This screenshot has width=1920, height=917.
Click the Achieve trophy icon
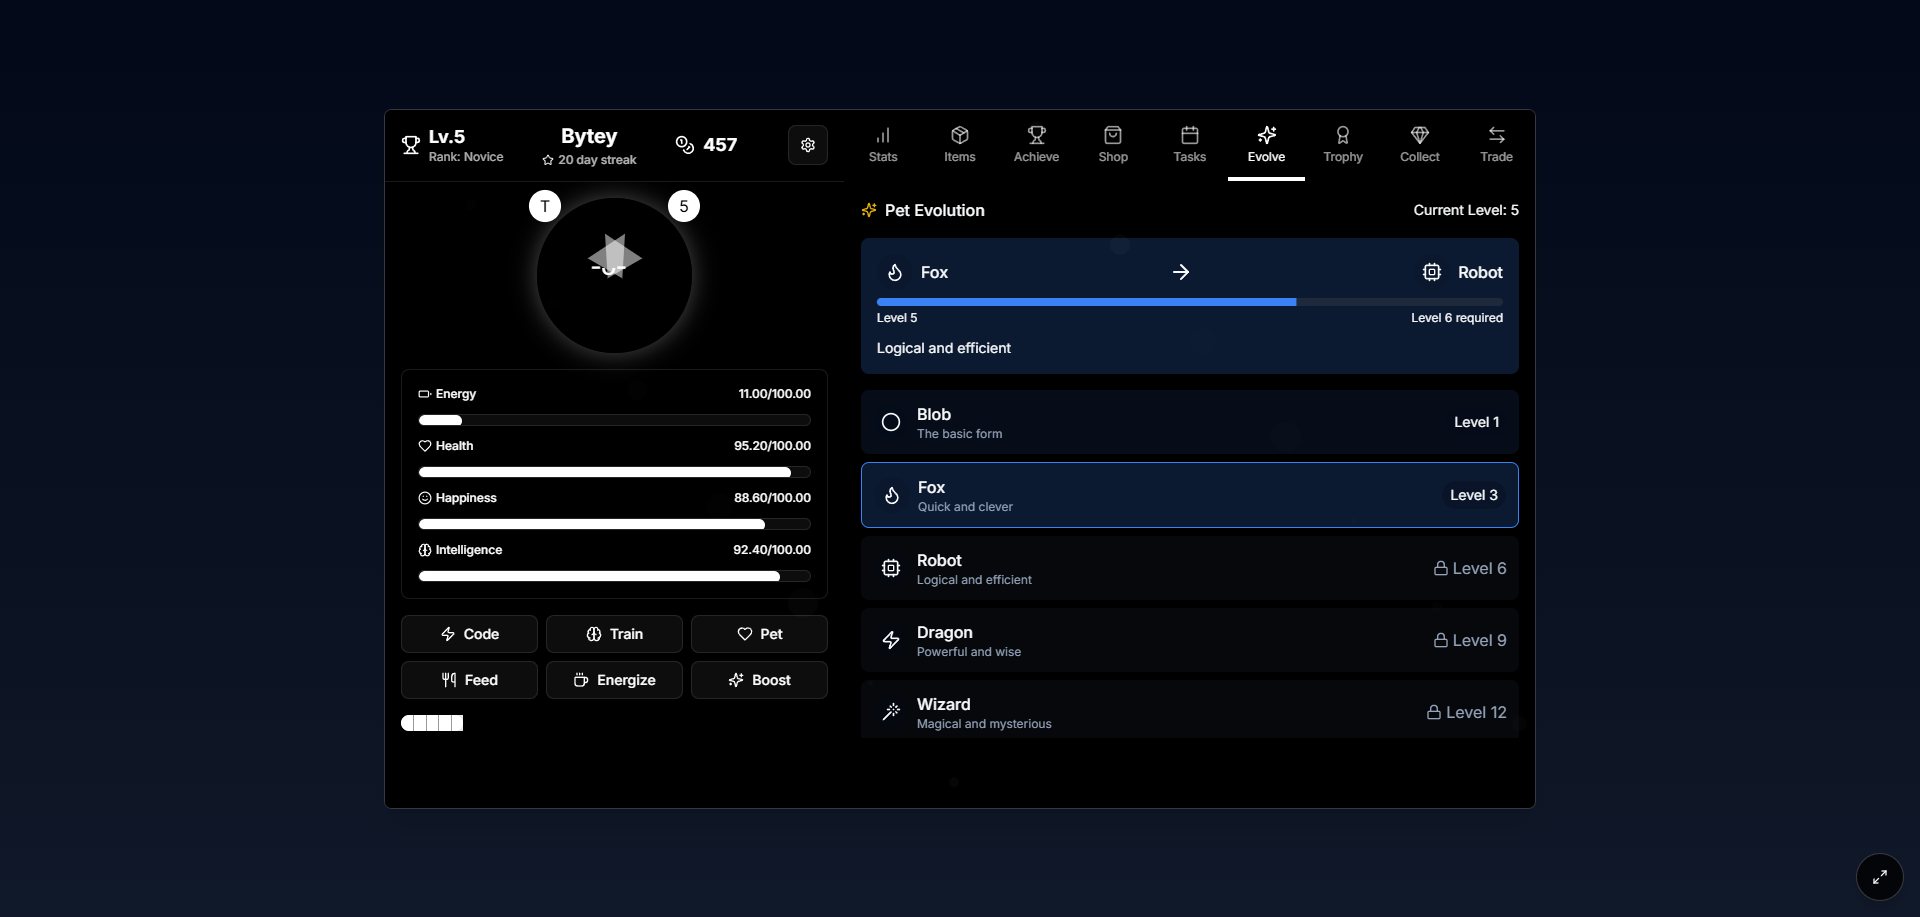pyautogui.click(x=1036, y=144)
